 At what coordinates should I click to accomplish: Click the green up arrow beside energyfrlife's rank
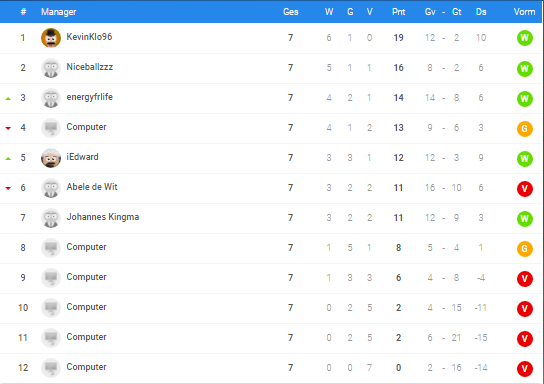pos(8,99)
